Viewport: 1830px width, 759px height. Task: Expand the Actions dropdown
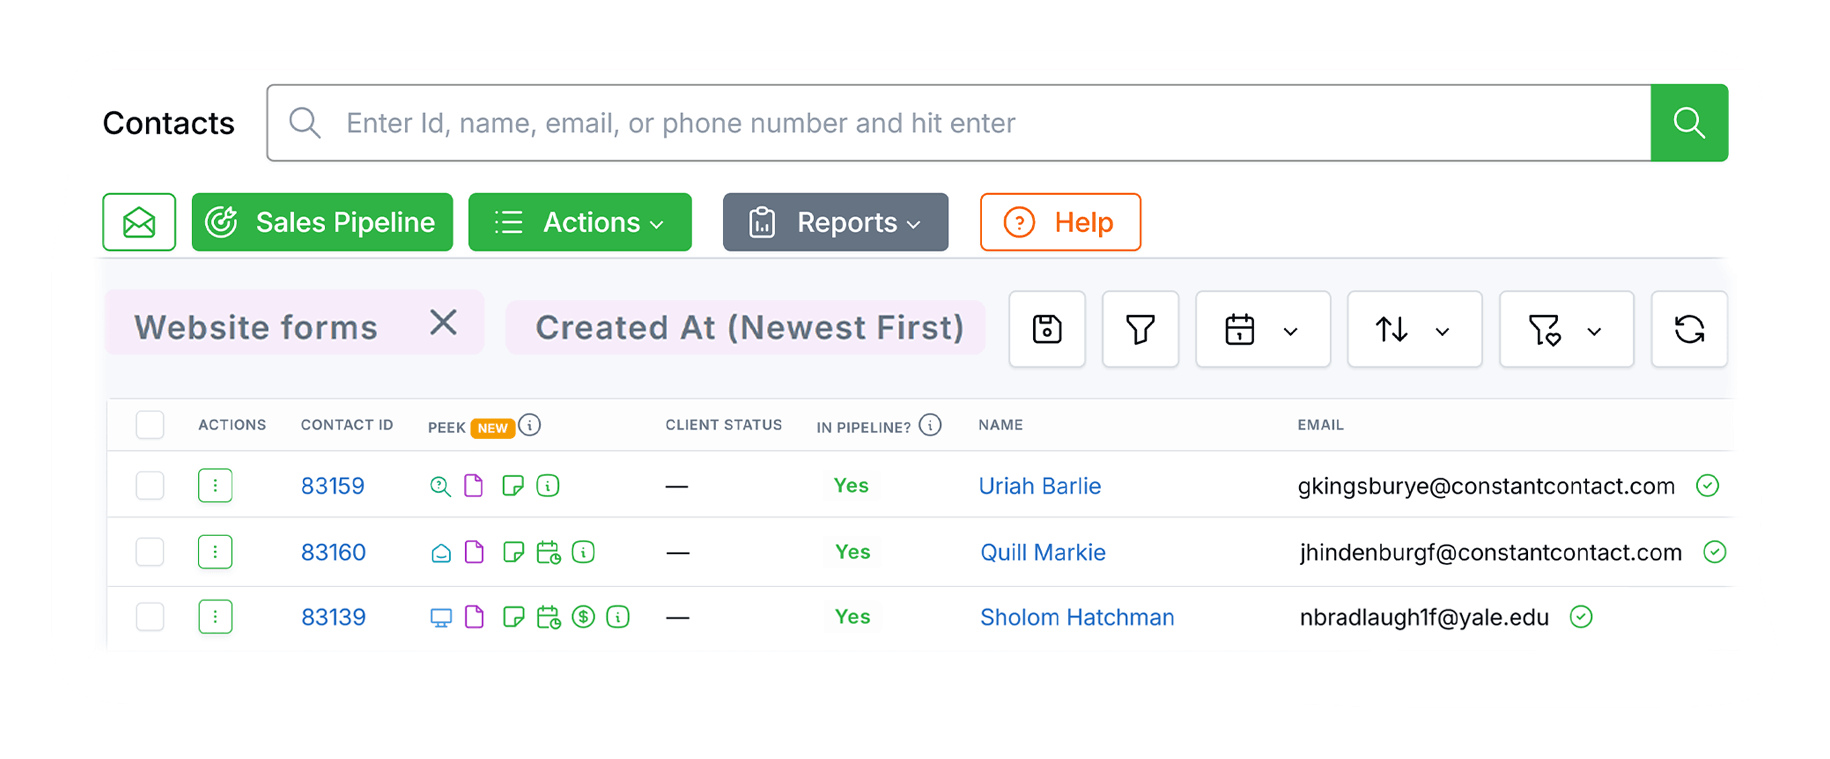[x=580, y=222]
